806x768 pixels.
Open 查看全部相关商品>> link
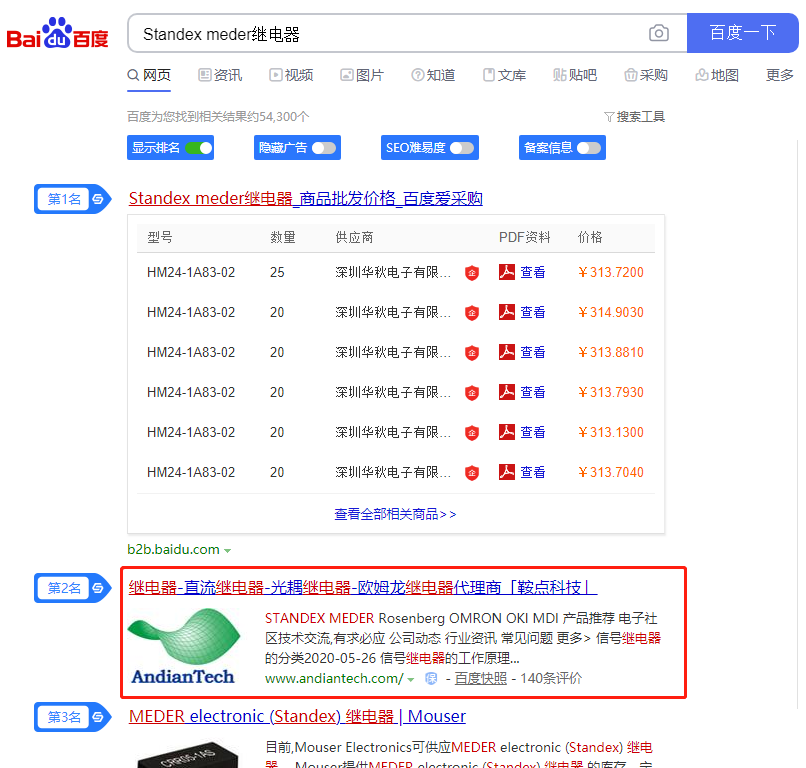click(x=395, y=514)
